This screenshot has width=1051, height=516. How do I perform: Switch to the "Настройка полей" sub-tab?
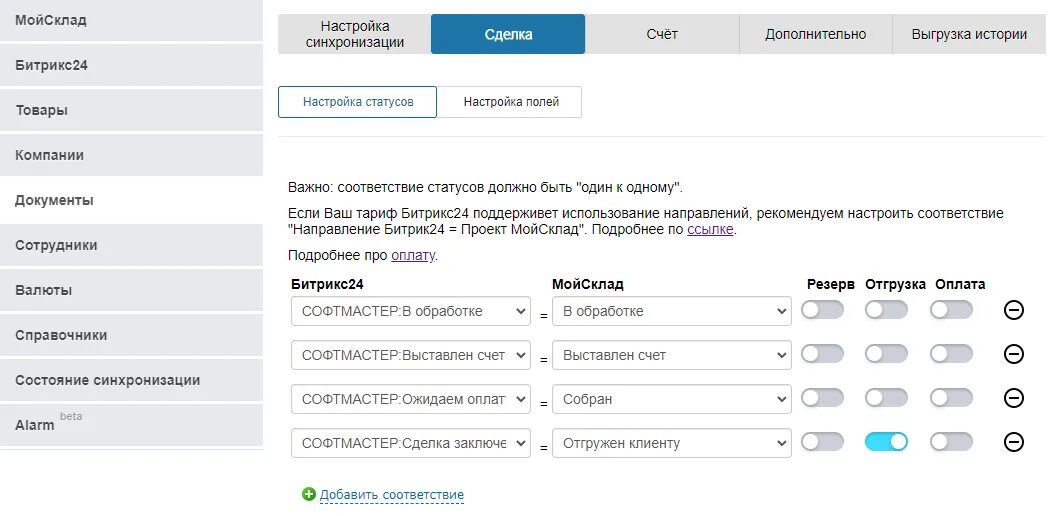511,102
